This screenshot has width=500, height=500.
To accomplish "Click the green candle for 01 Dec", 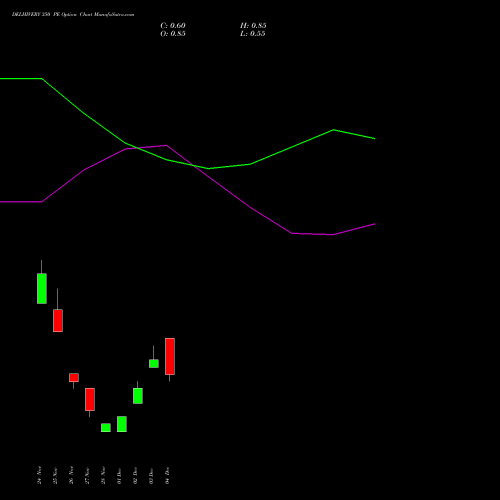I will 122,424.
